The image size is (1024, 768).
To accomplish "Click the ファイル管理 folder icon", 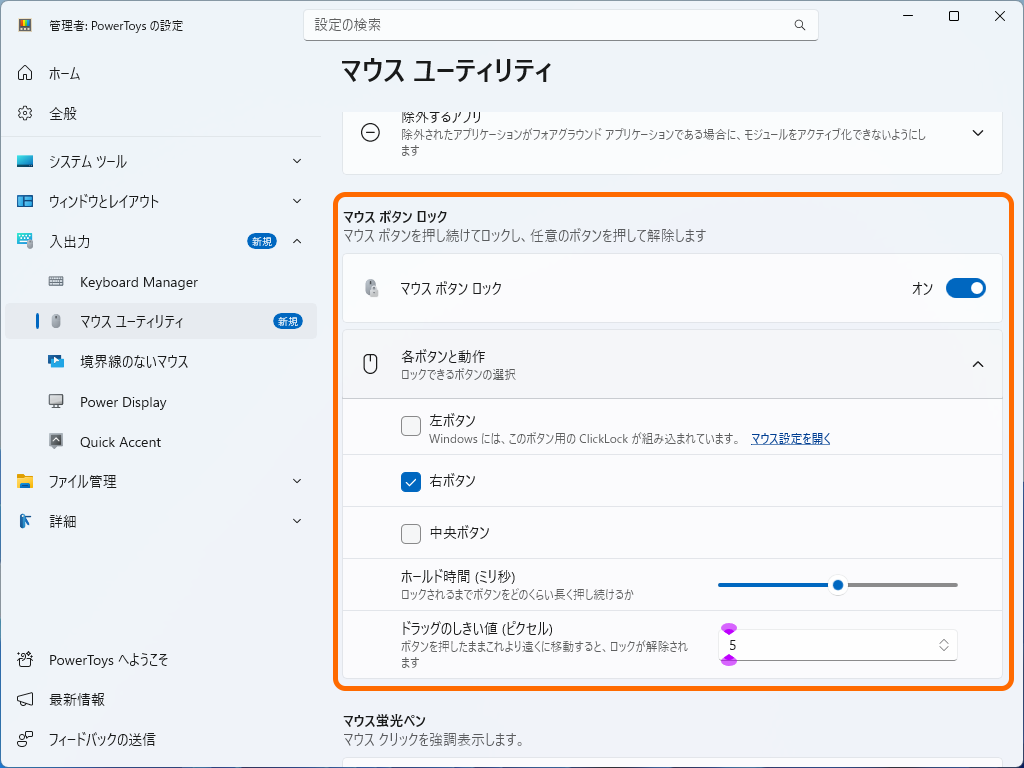I will click(25, 481).
